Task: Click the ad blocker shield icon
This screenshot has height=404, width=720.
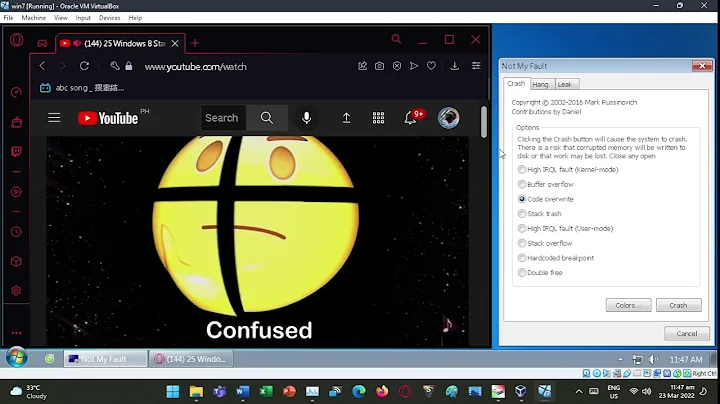Action: click(x=397, y=66)
